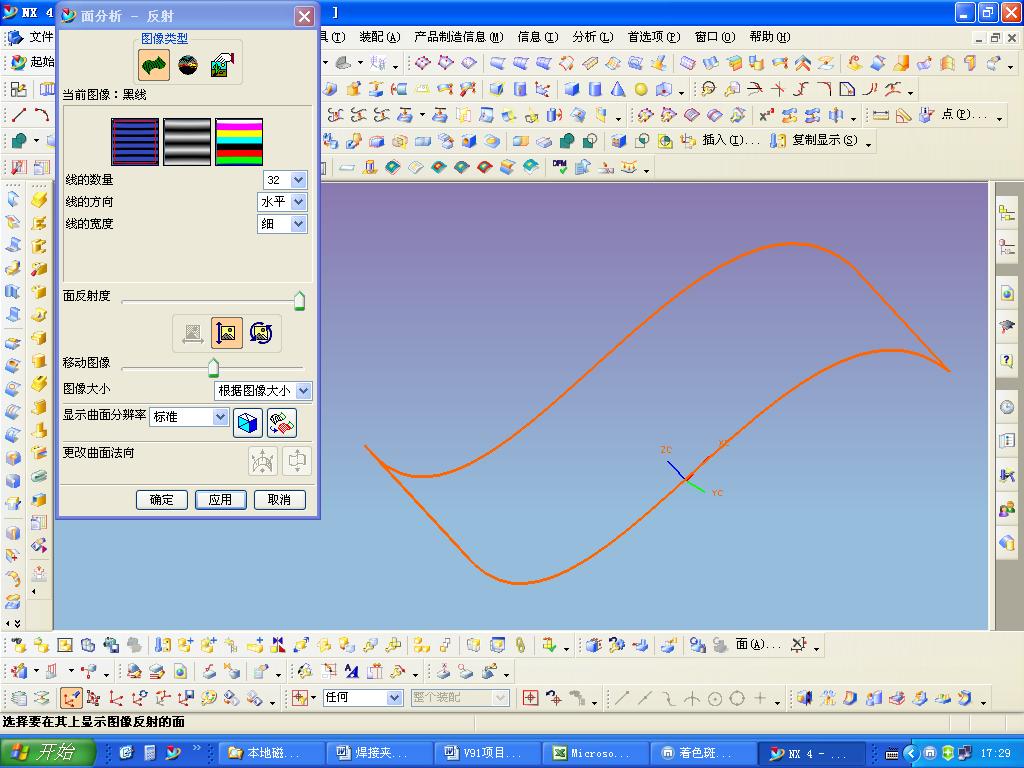Open the assembly navigator sidebar icon
This screenshot has width=1024, height=768.
point(1006,213)
